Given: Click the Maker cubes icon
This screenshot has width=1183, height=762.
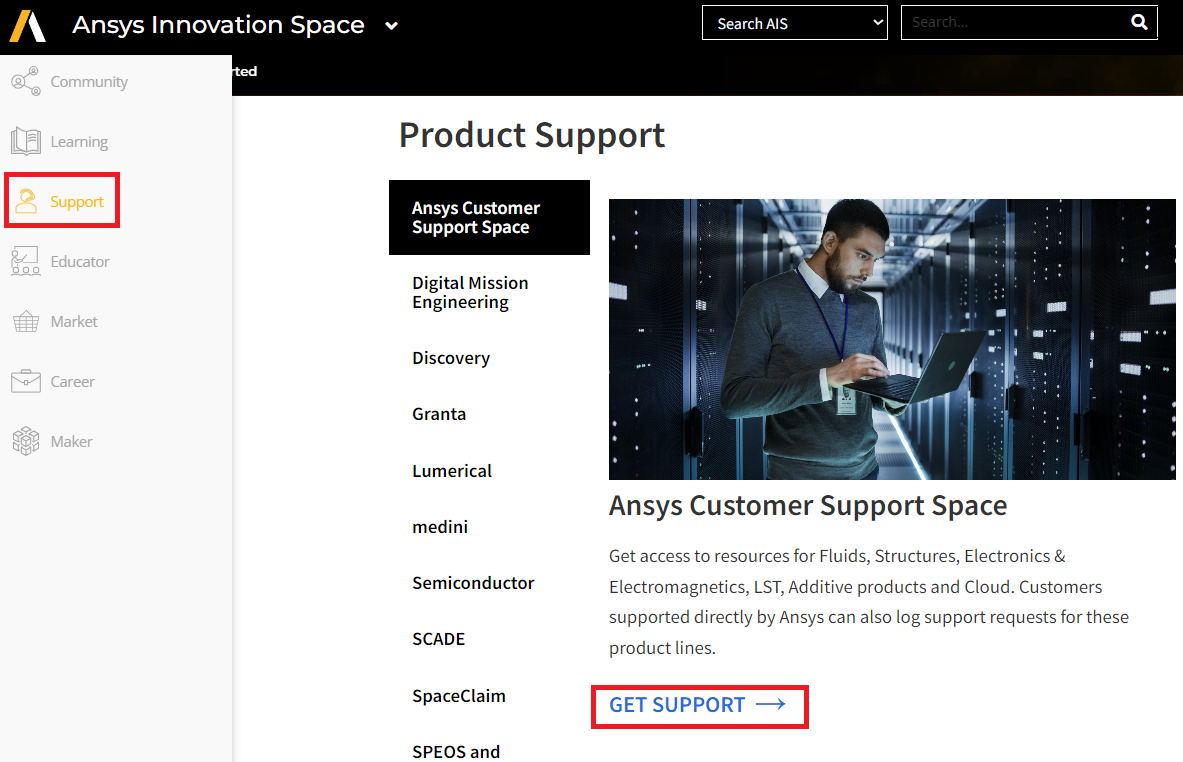Looking at the screenshot, I should (x=26, y=441).
